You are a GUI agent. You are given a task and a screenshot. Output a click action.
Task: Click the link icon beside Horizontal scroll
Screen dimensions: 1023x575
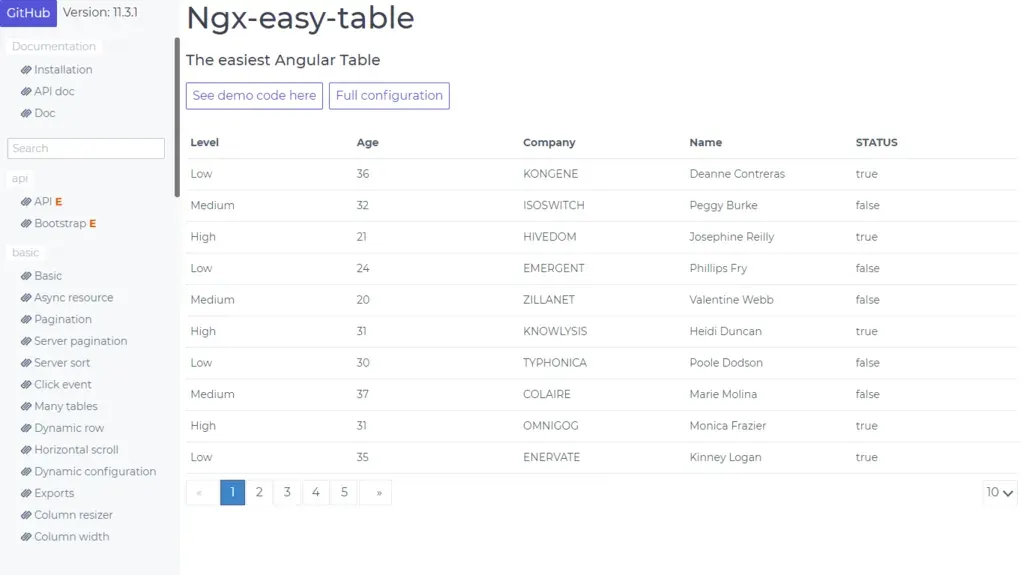[x=26, y=450]
